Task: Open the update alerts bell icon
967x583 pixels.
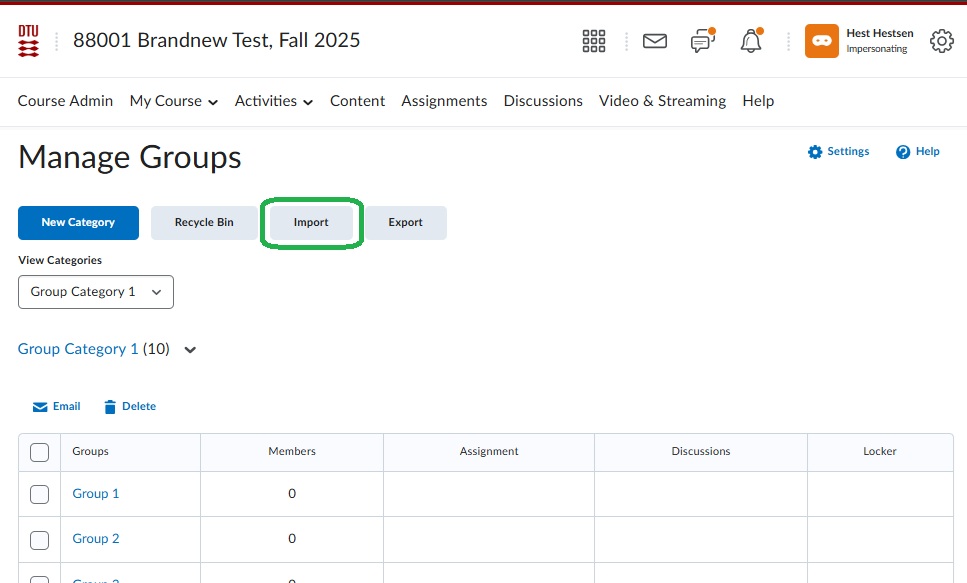Action: click(750, 41)
